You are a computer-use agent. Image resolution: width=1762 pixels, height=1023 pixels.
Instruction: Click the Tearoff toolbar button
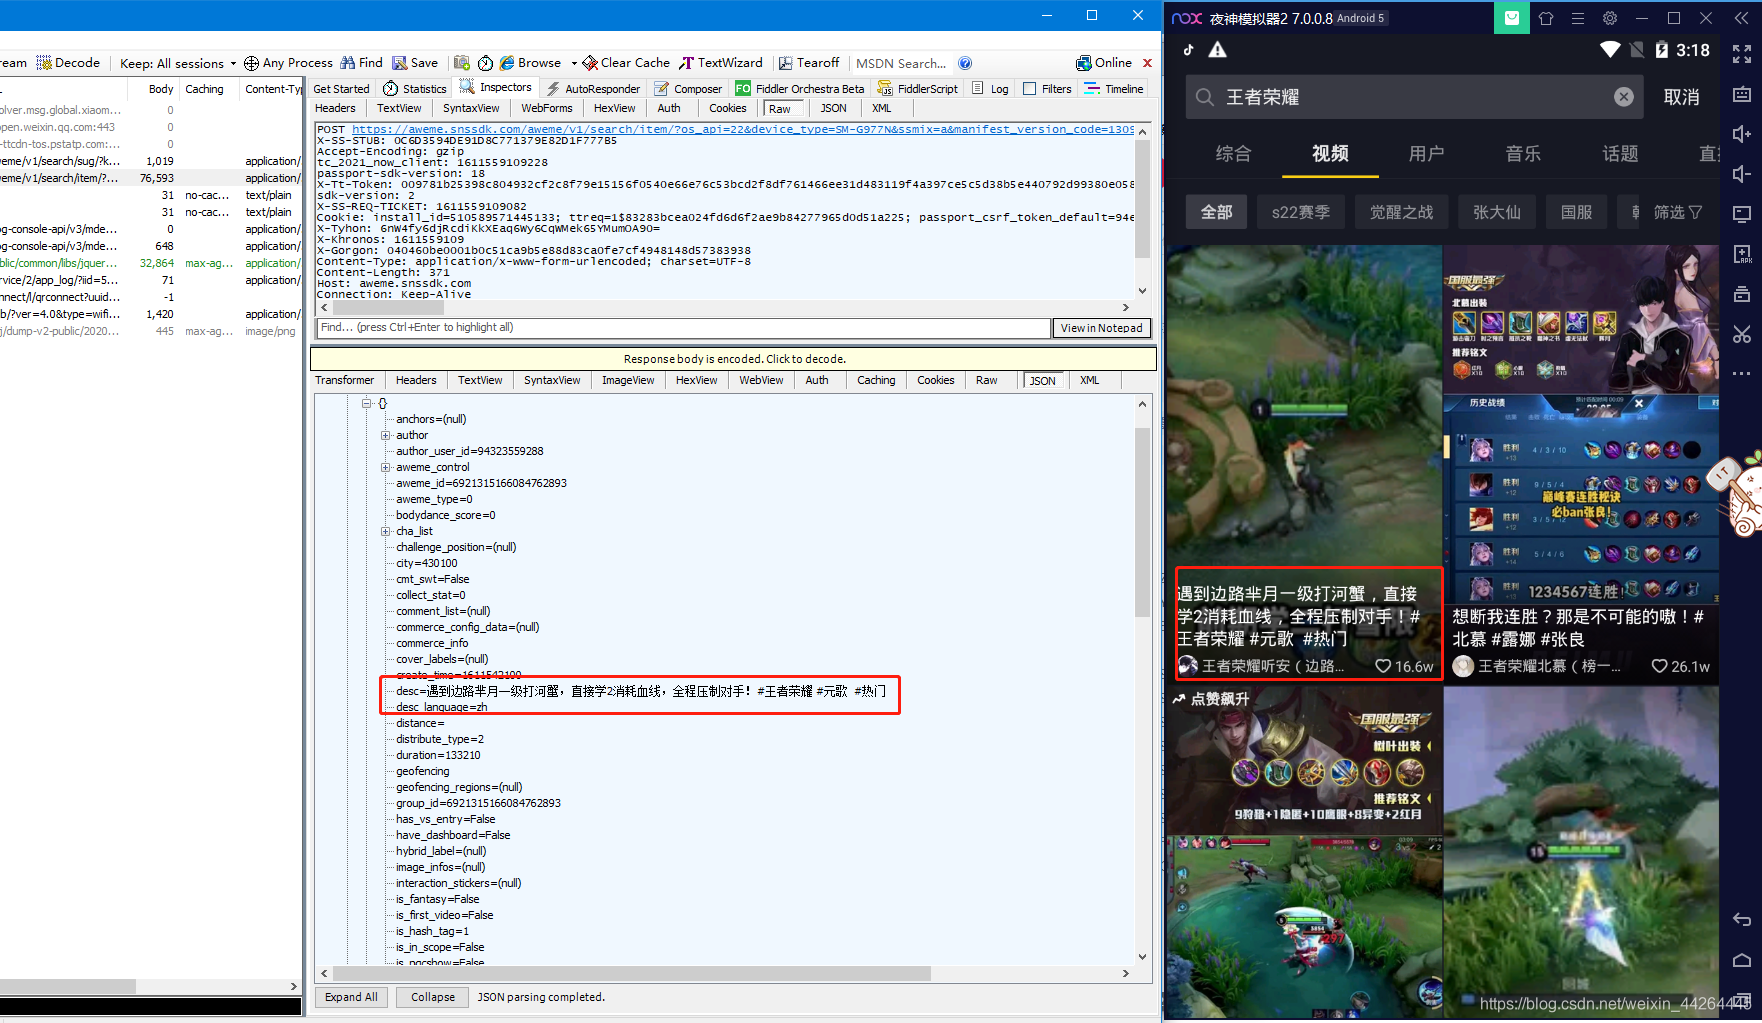pyautogui.click(x=809, y=63)
